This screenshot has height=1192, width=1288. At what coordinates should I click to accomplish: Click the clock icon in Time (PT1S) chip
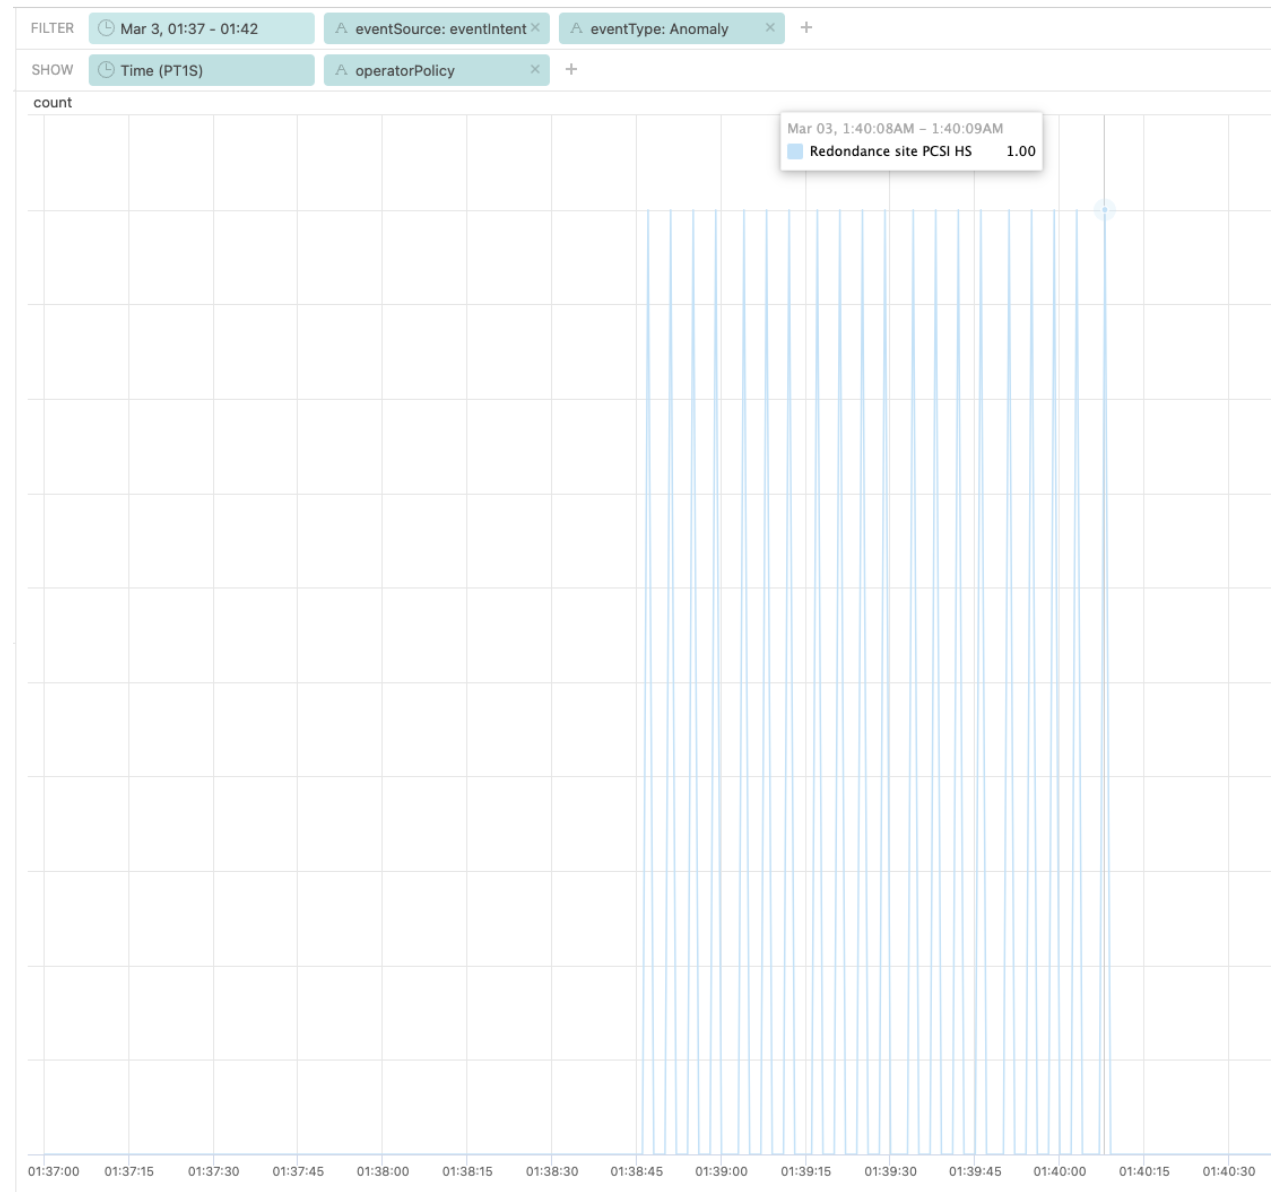tap(106, 70)
